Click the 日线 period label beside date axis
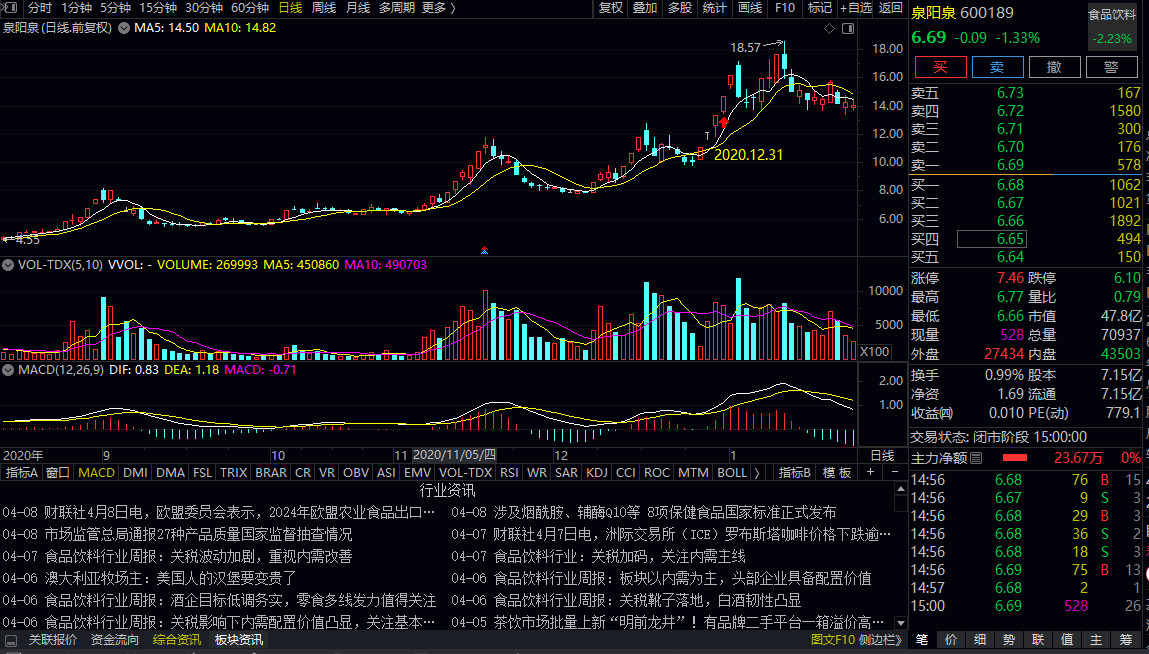 (882, 455)
